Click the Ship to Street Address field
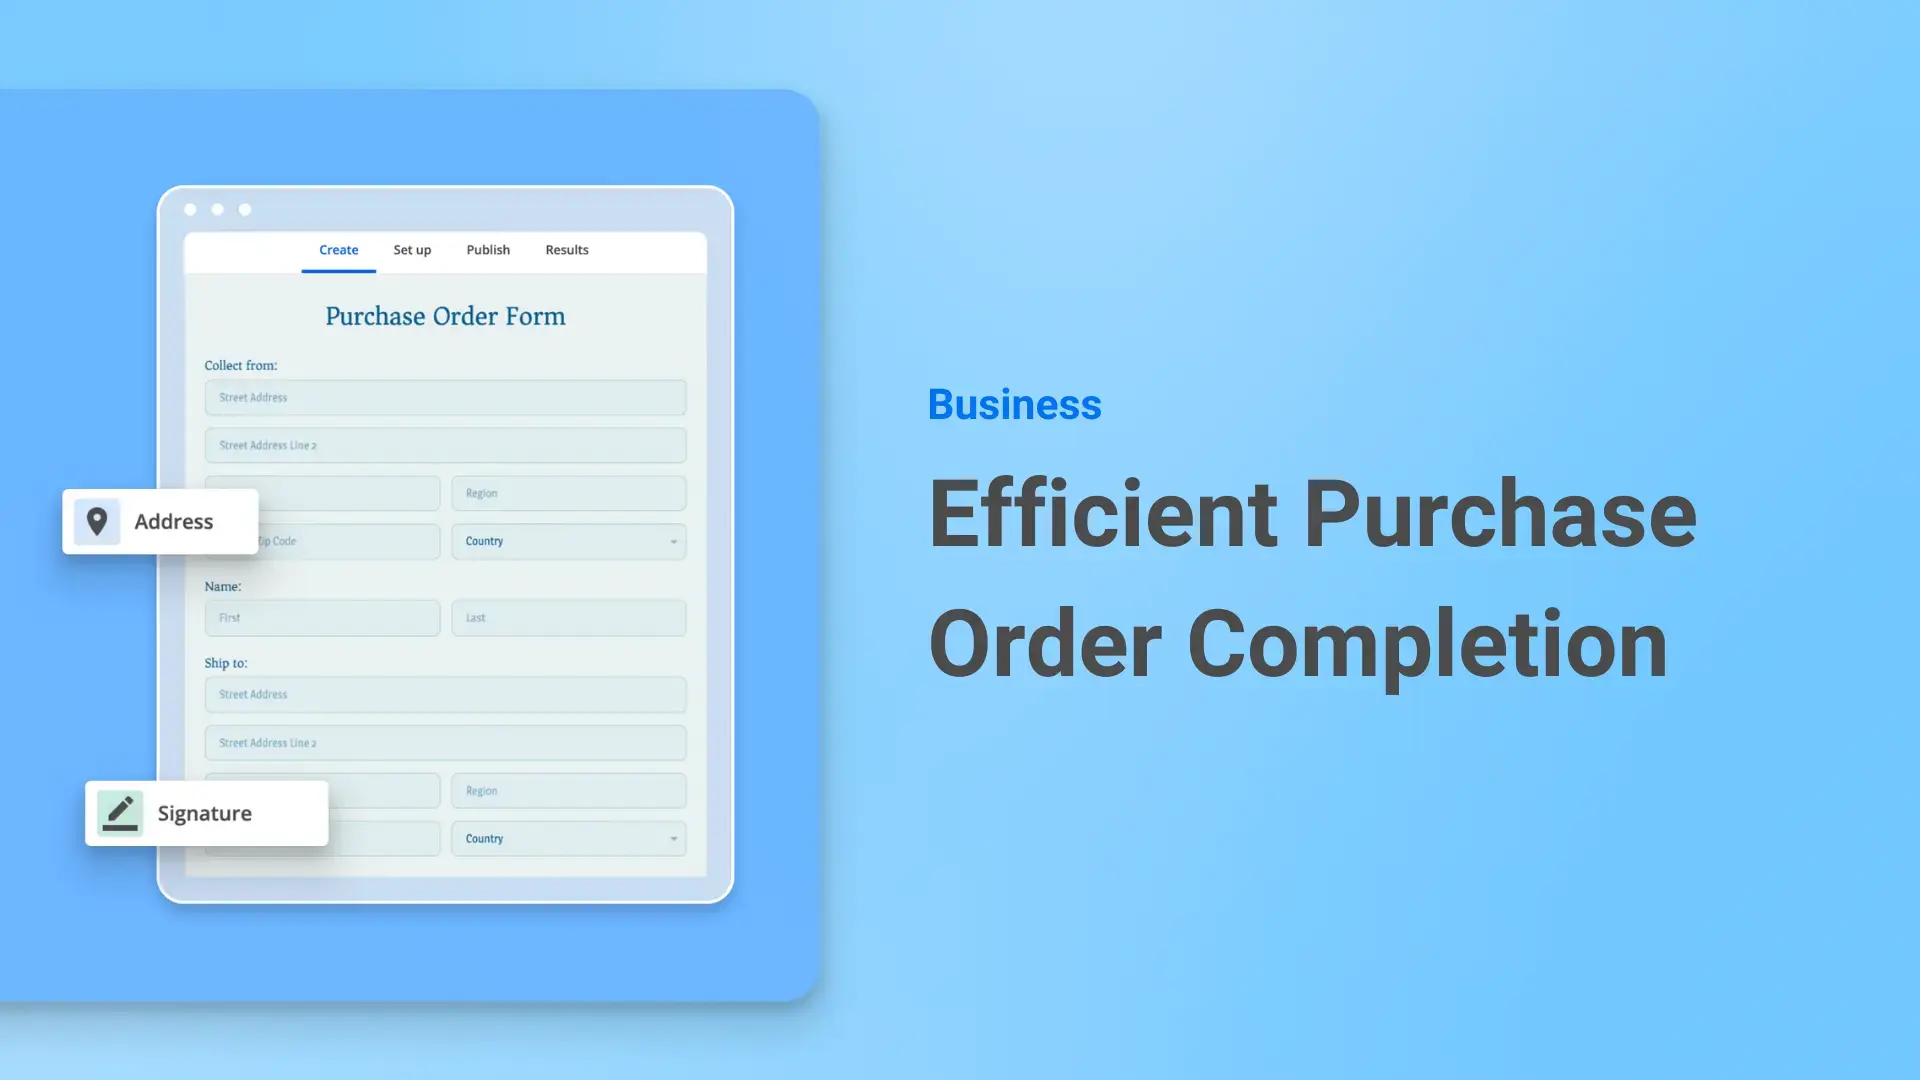This screenshot has width=1920, height=1080. tap(444, 695)
